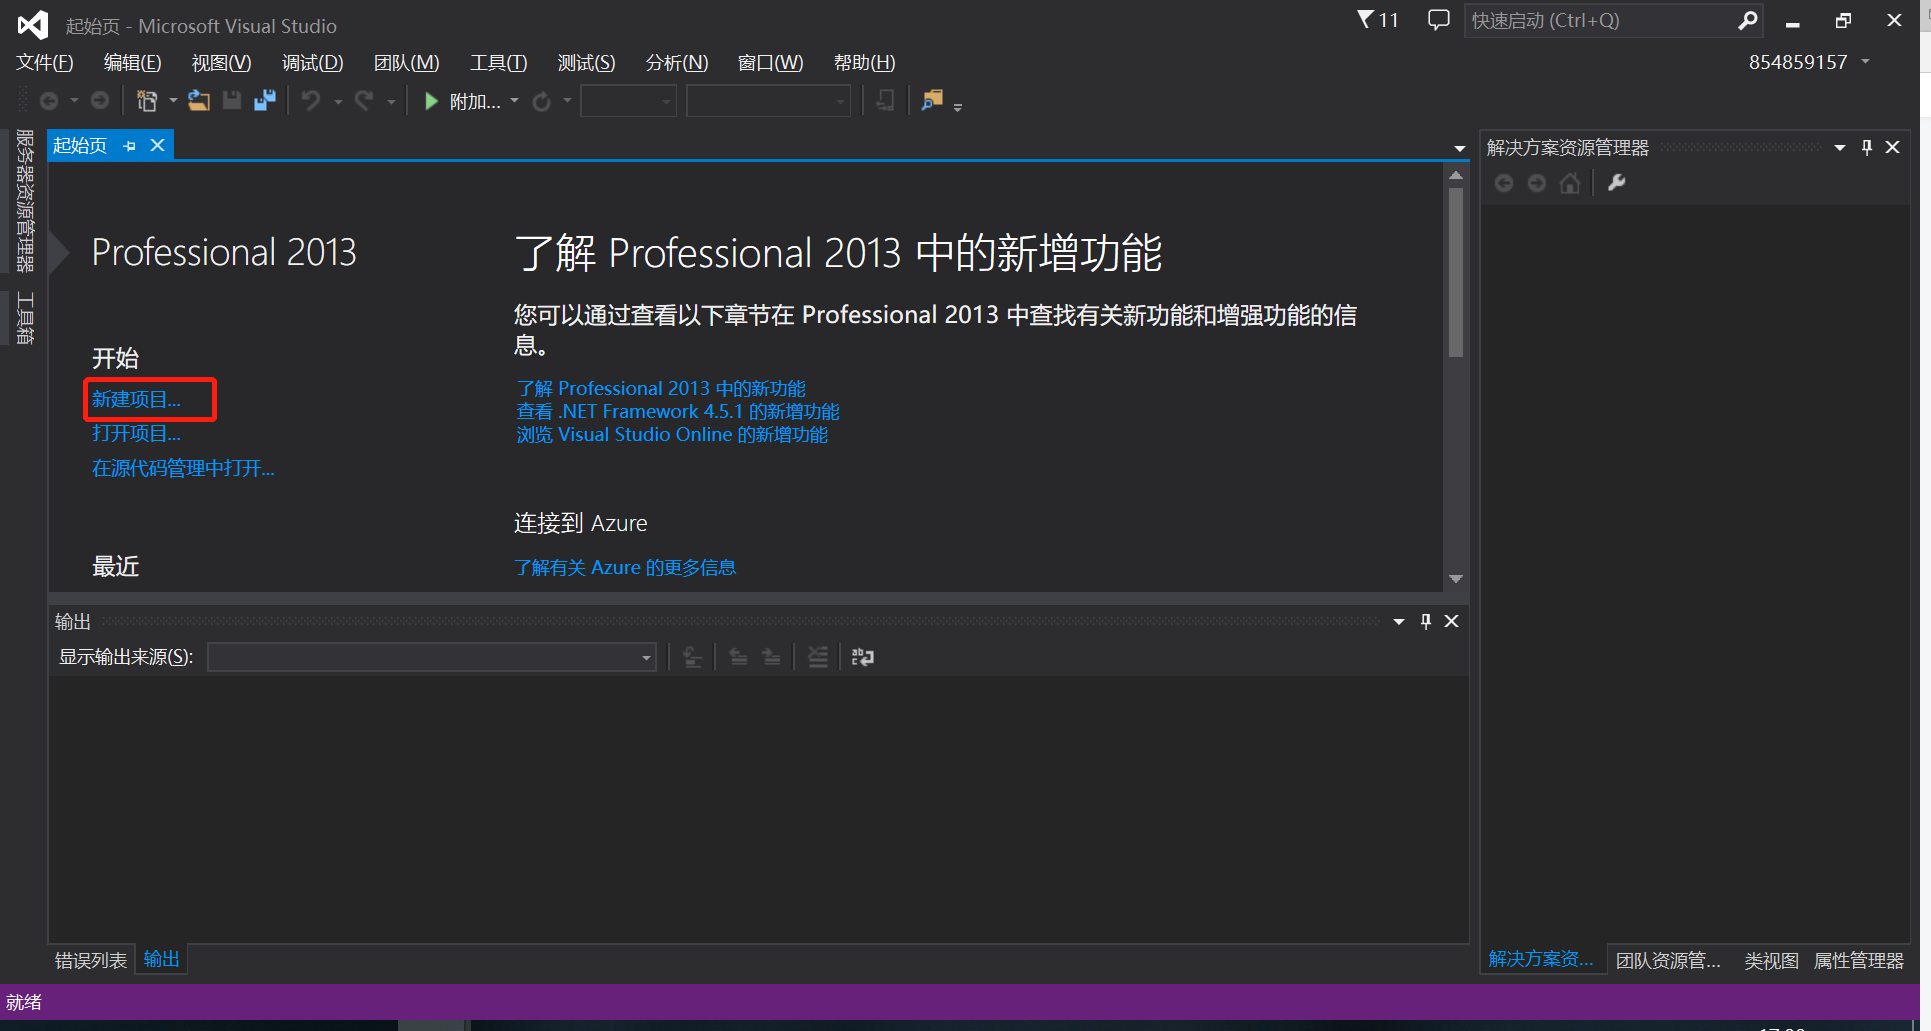Clear all output in the Output panel

[818, 657]
